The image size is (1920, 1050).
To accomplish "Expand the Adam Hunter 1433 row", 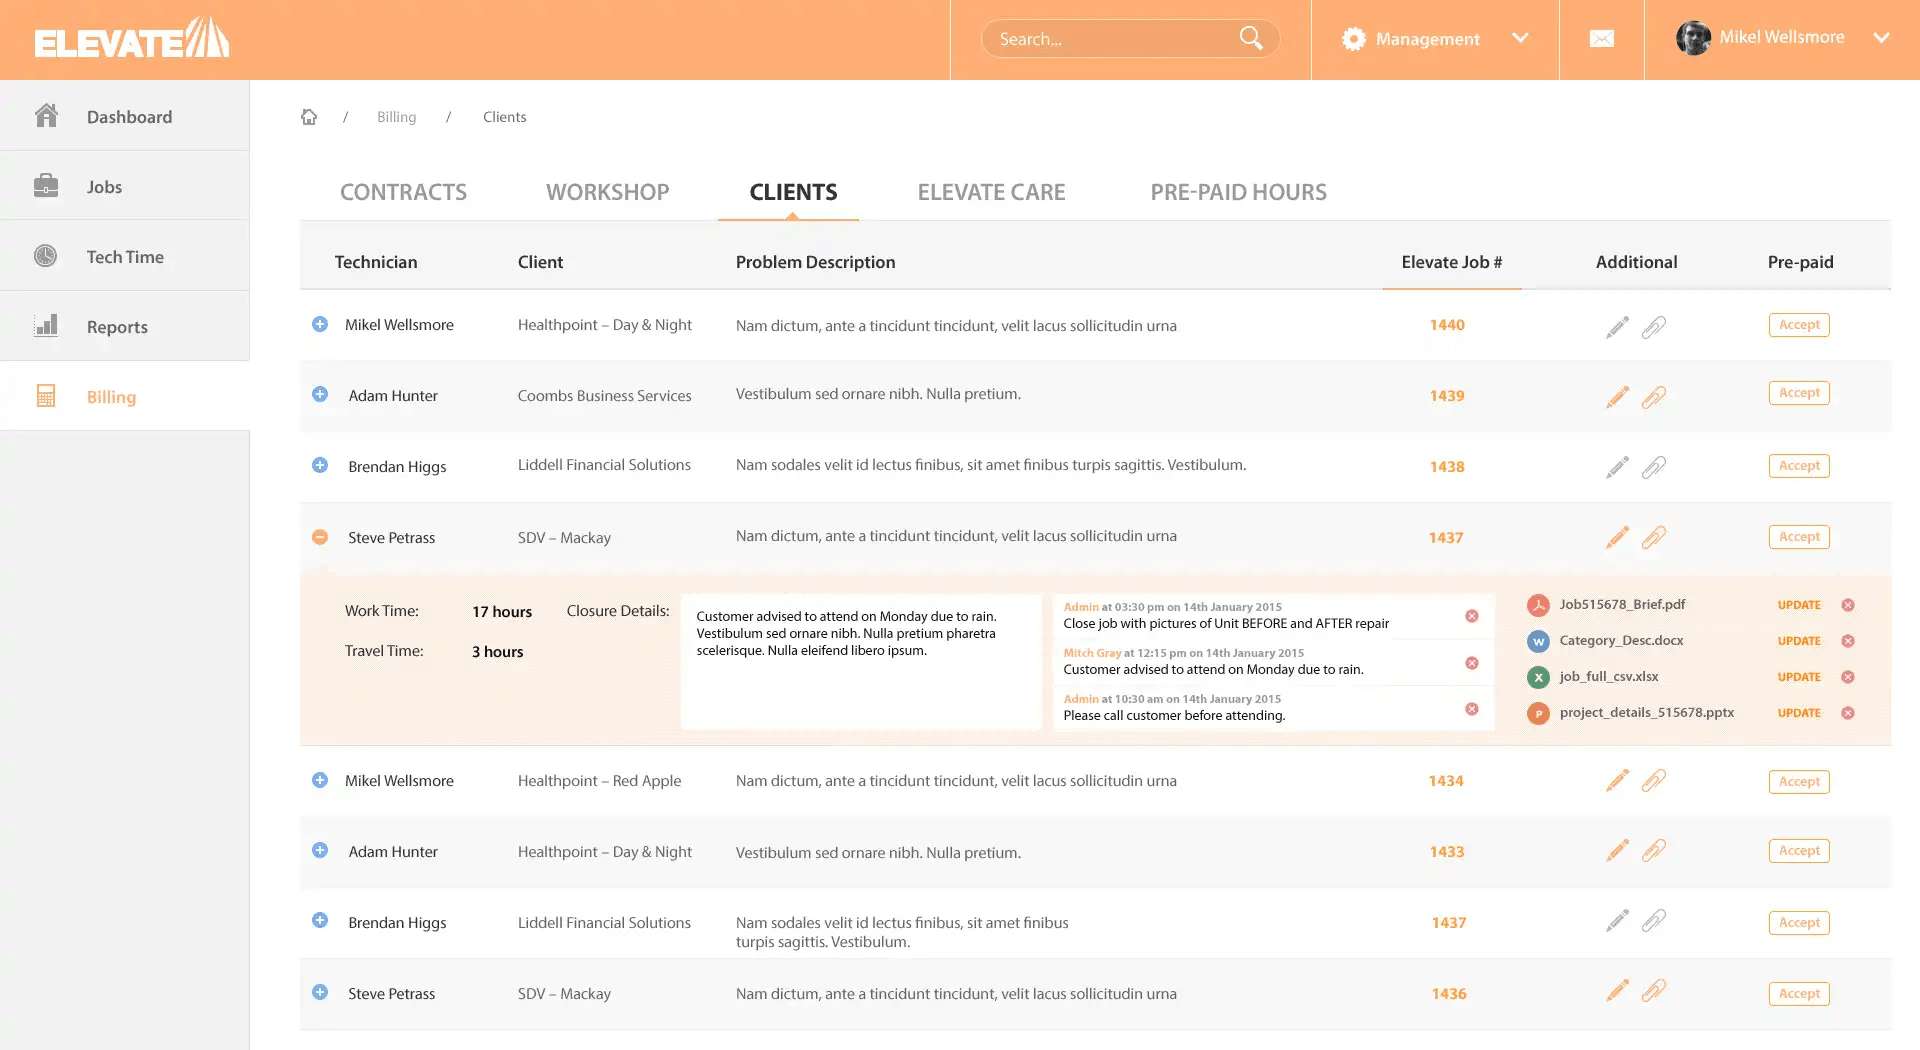I will click(x=320, y=850).
